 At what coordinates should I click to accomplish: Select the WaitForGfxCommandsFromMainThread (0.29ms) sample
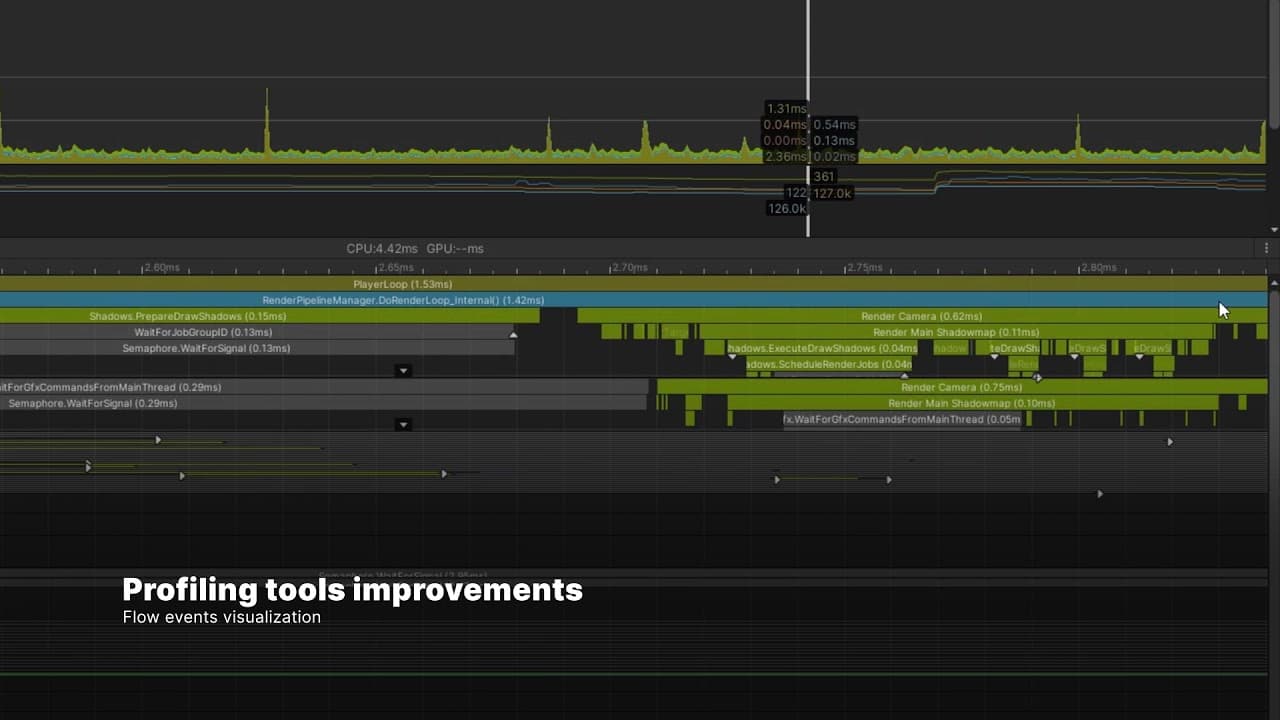tap(324, 387)
